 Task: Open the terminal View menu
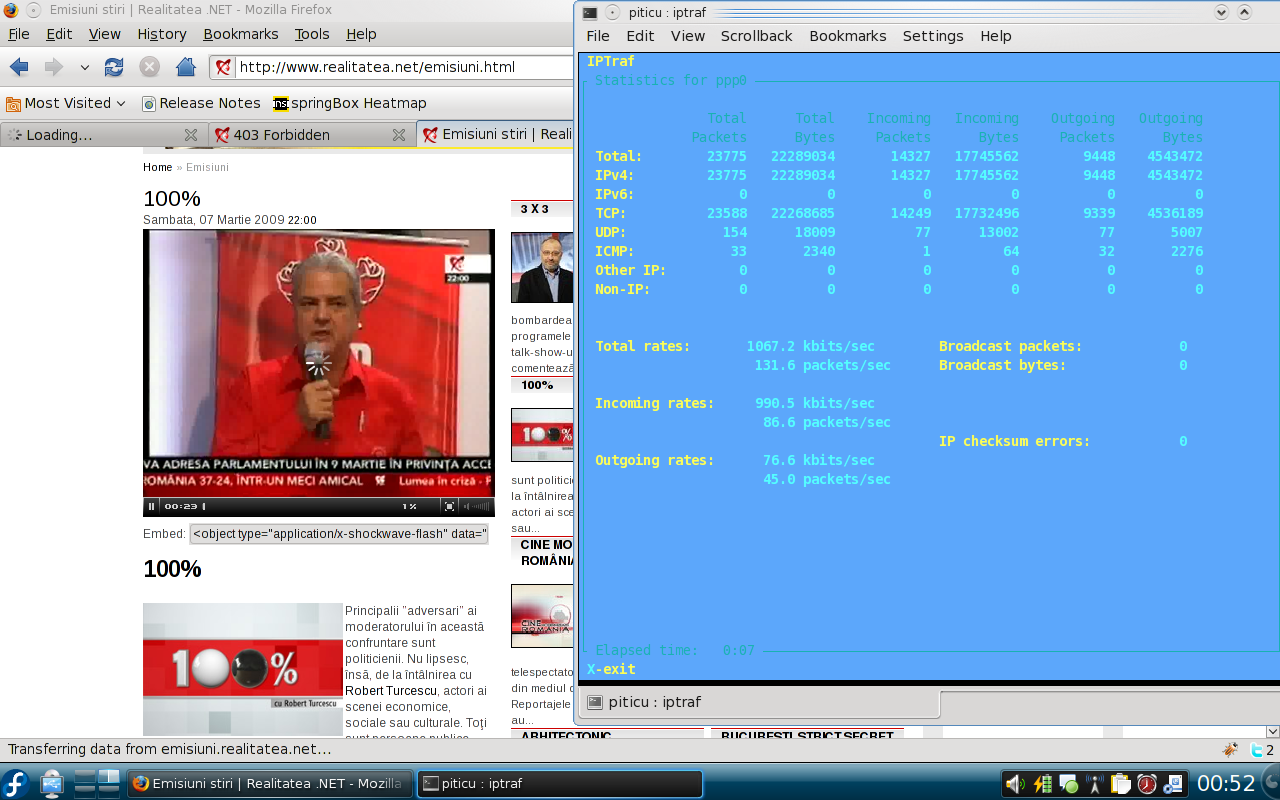(x=688, y=36)
